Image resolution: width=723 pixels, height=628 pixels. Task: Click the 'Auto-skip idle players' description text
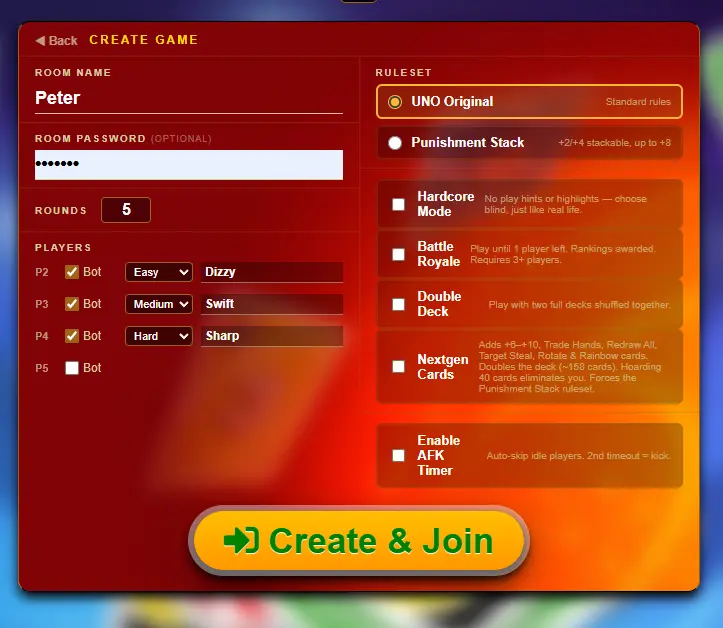[579, 456]
